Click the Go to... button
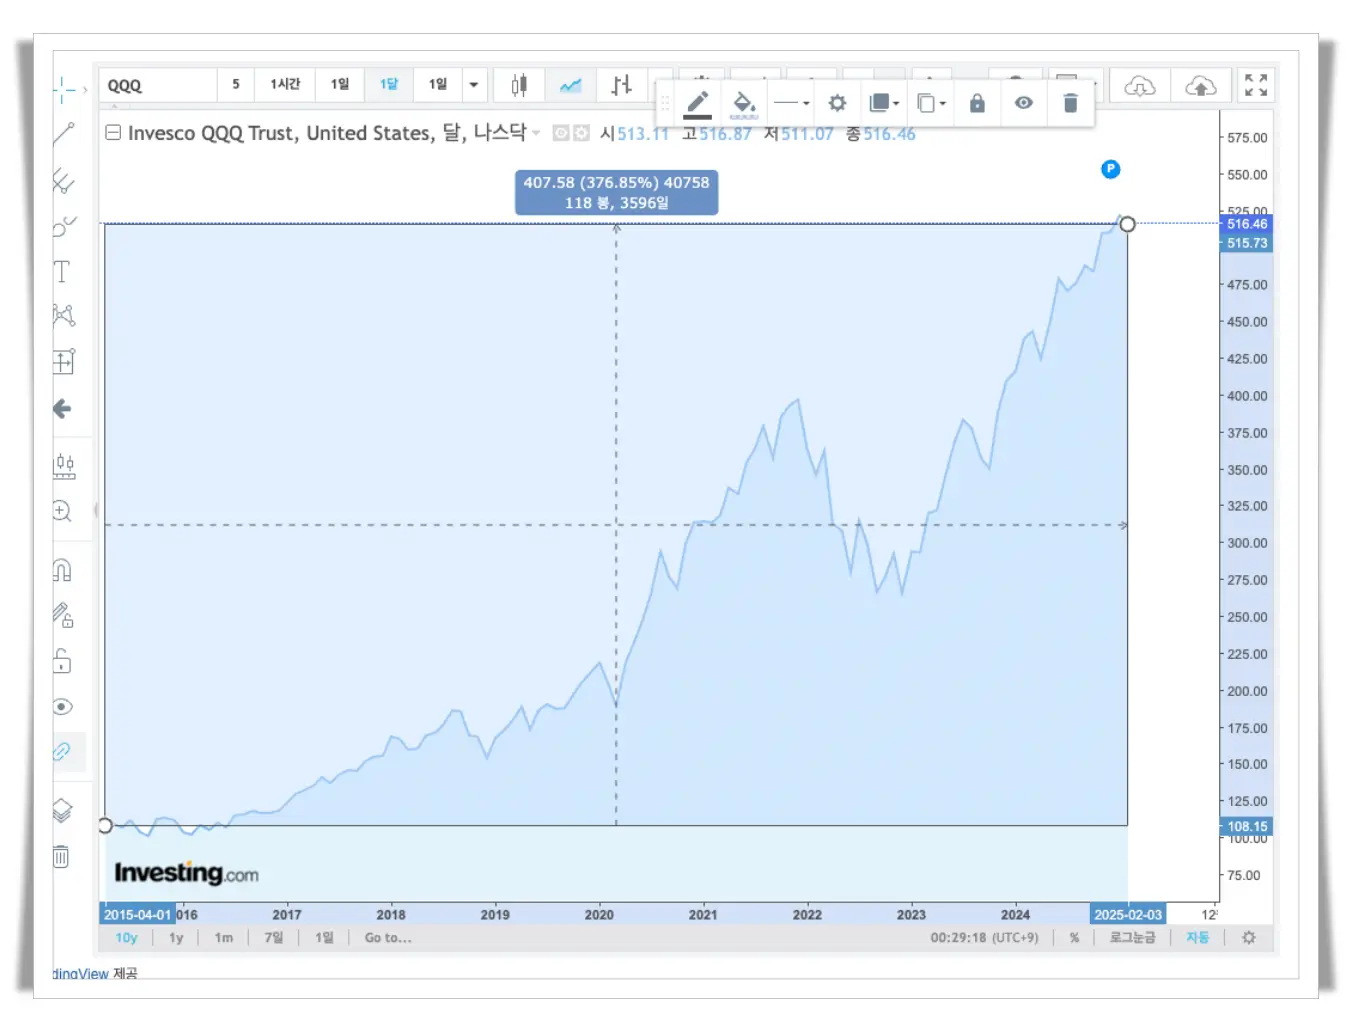The image size is (1352, 1032). click(x=388, y=938)
